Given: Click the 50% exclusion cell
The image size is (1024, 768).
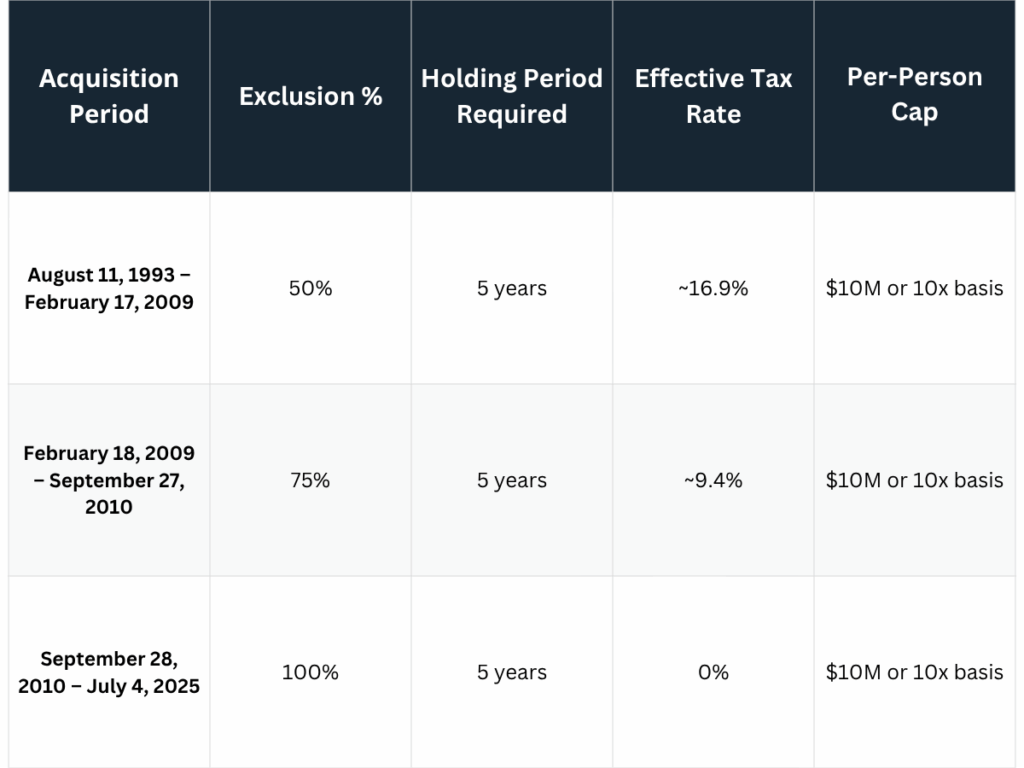Looking at the screenshot, I should [x=310, y=288].
